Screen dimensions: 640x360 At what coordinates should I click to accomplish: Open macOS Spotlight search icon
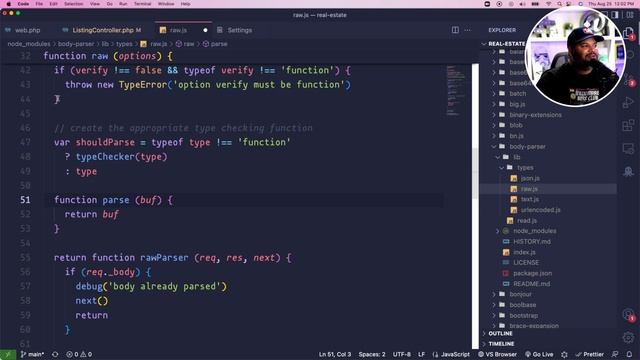tap(560, 4)
